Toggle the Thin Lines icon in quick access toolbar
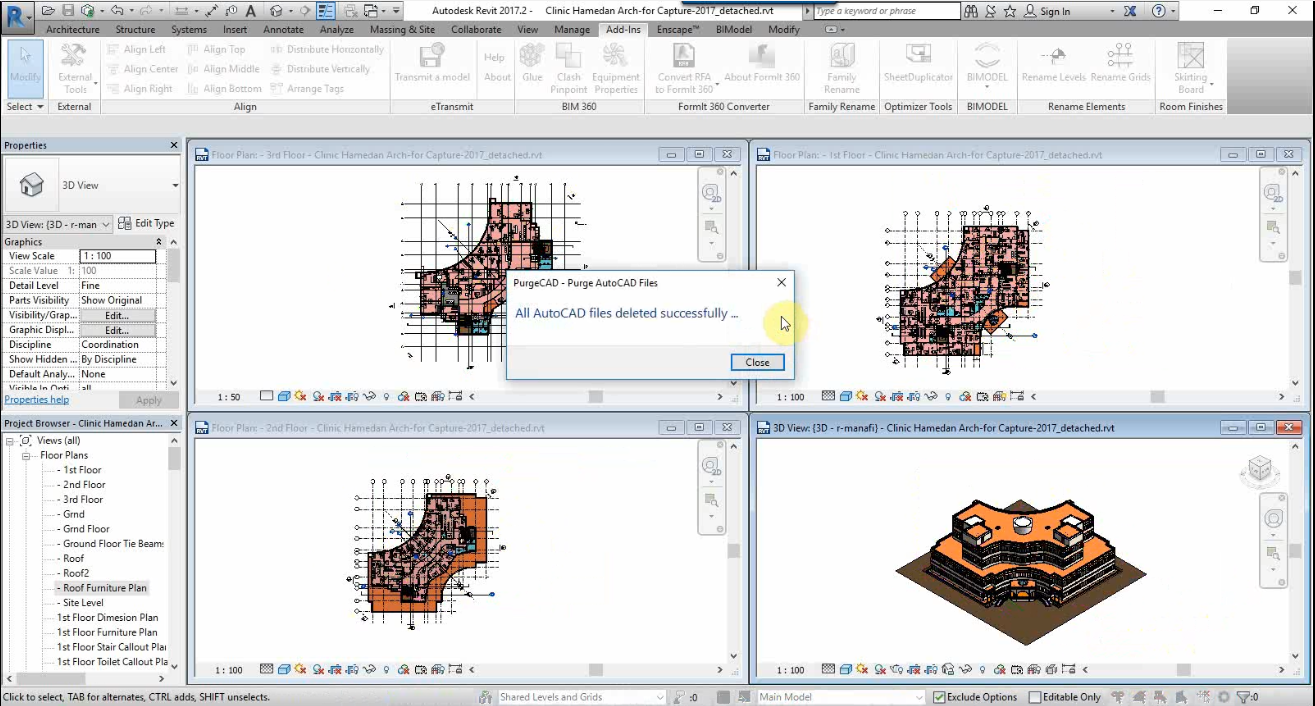 coord(326,11)
